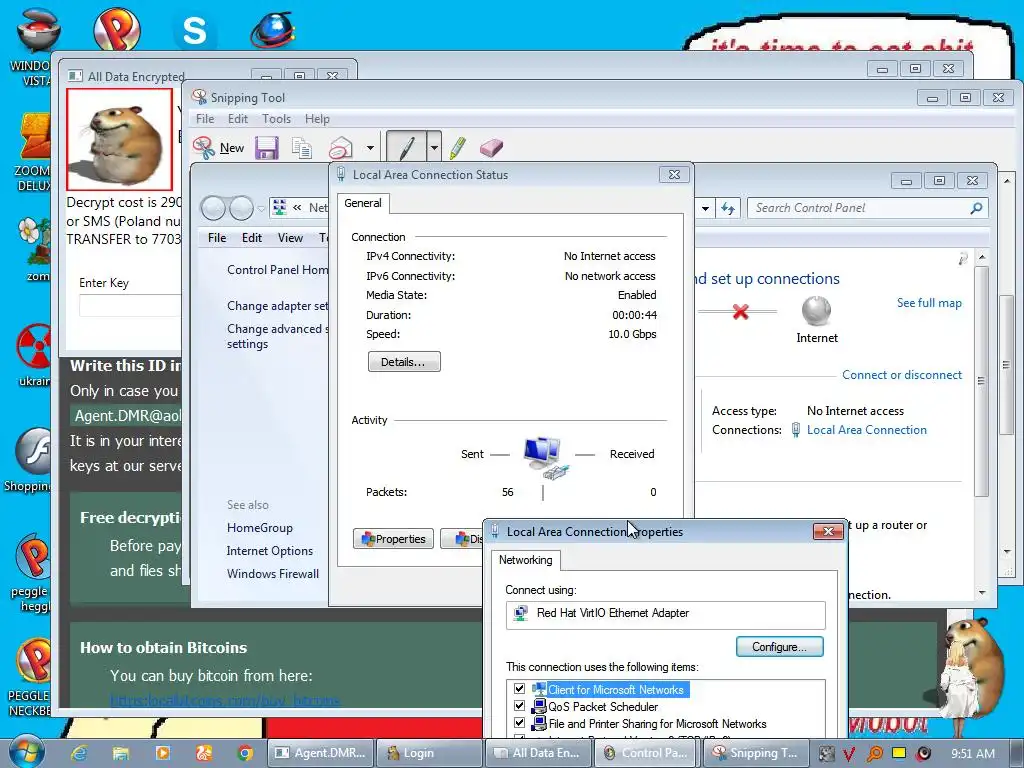This screenshot has height=768, width=1024.
Task: Click the search magnifier in Control Panel
Action: pyautogui.click(x=976, y=208)
